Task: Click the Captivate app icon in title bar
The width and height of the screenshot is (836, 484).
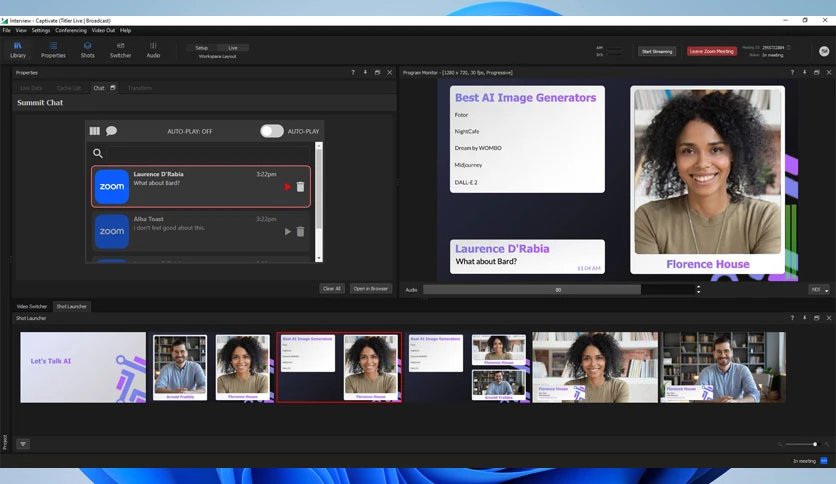Action: pos(5,21)
